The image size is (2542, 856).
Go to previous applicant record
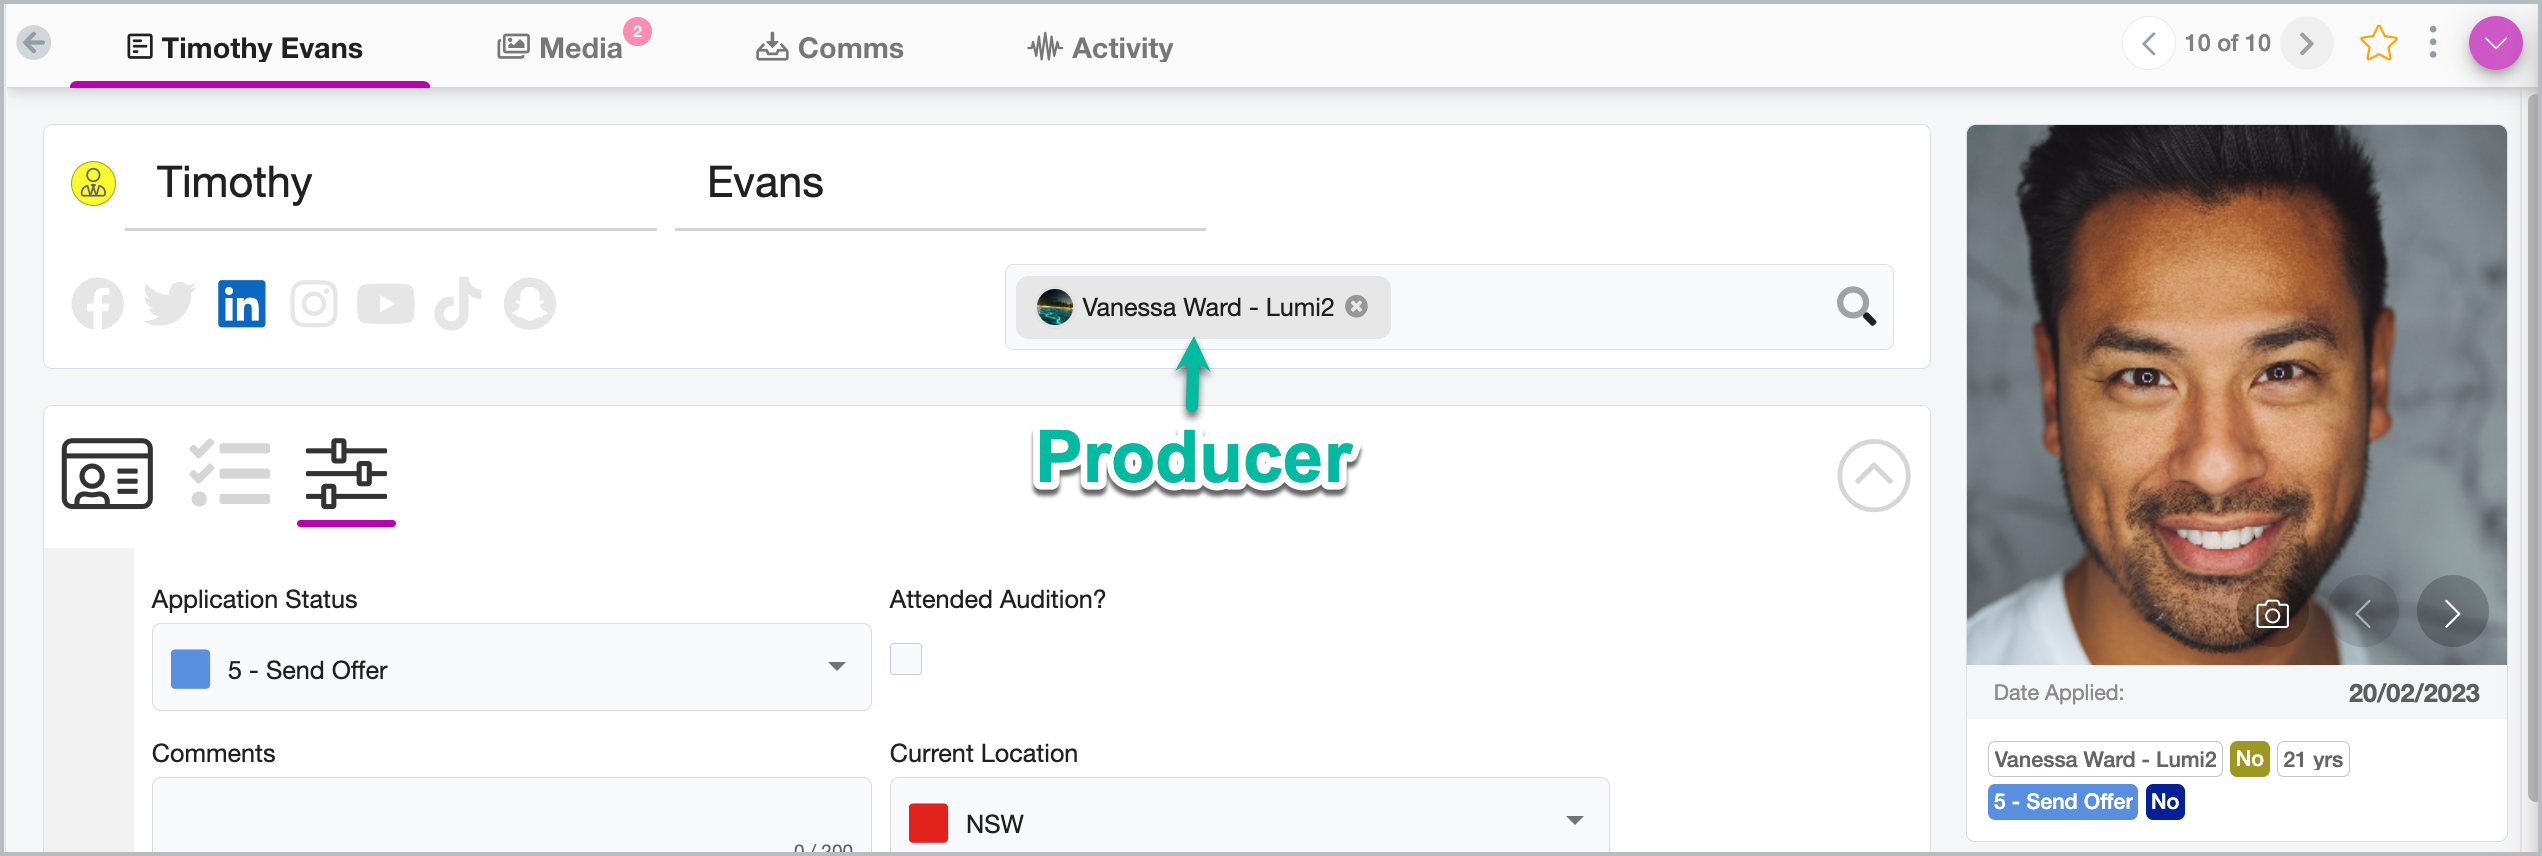point(2148,44)
